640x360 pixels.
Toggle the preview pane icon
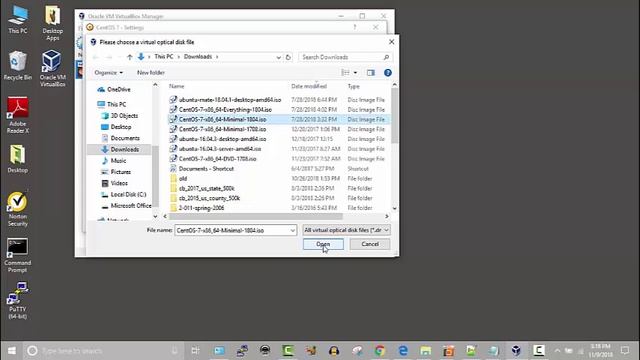coord(371,73)
